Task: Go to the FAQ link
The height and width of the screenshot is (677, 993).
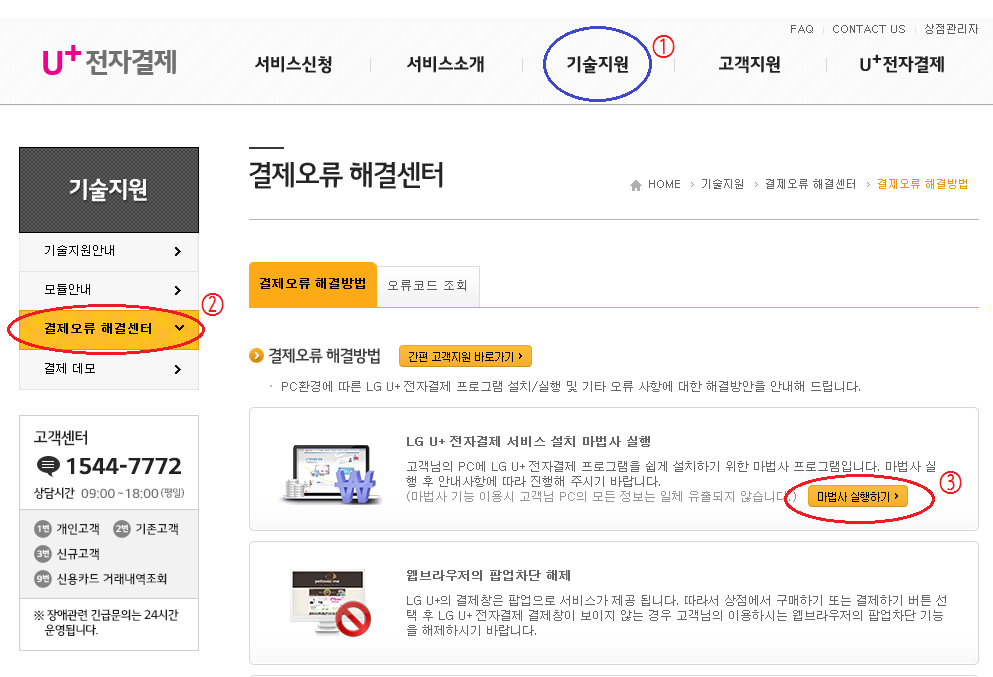Action: tap(802, 29)
